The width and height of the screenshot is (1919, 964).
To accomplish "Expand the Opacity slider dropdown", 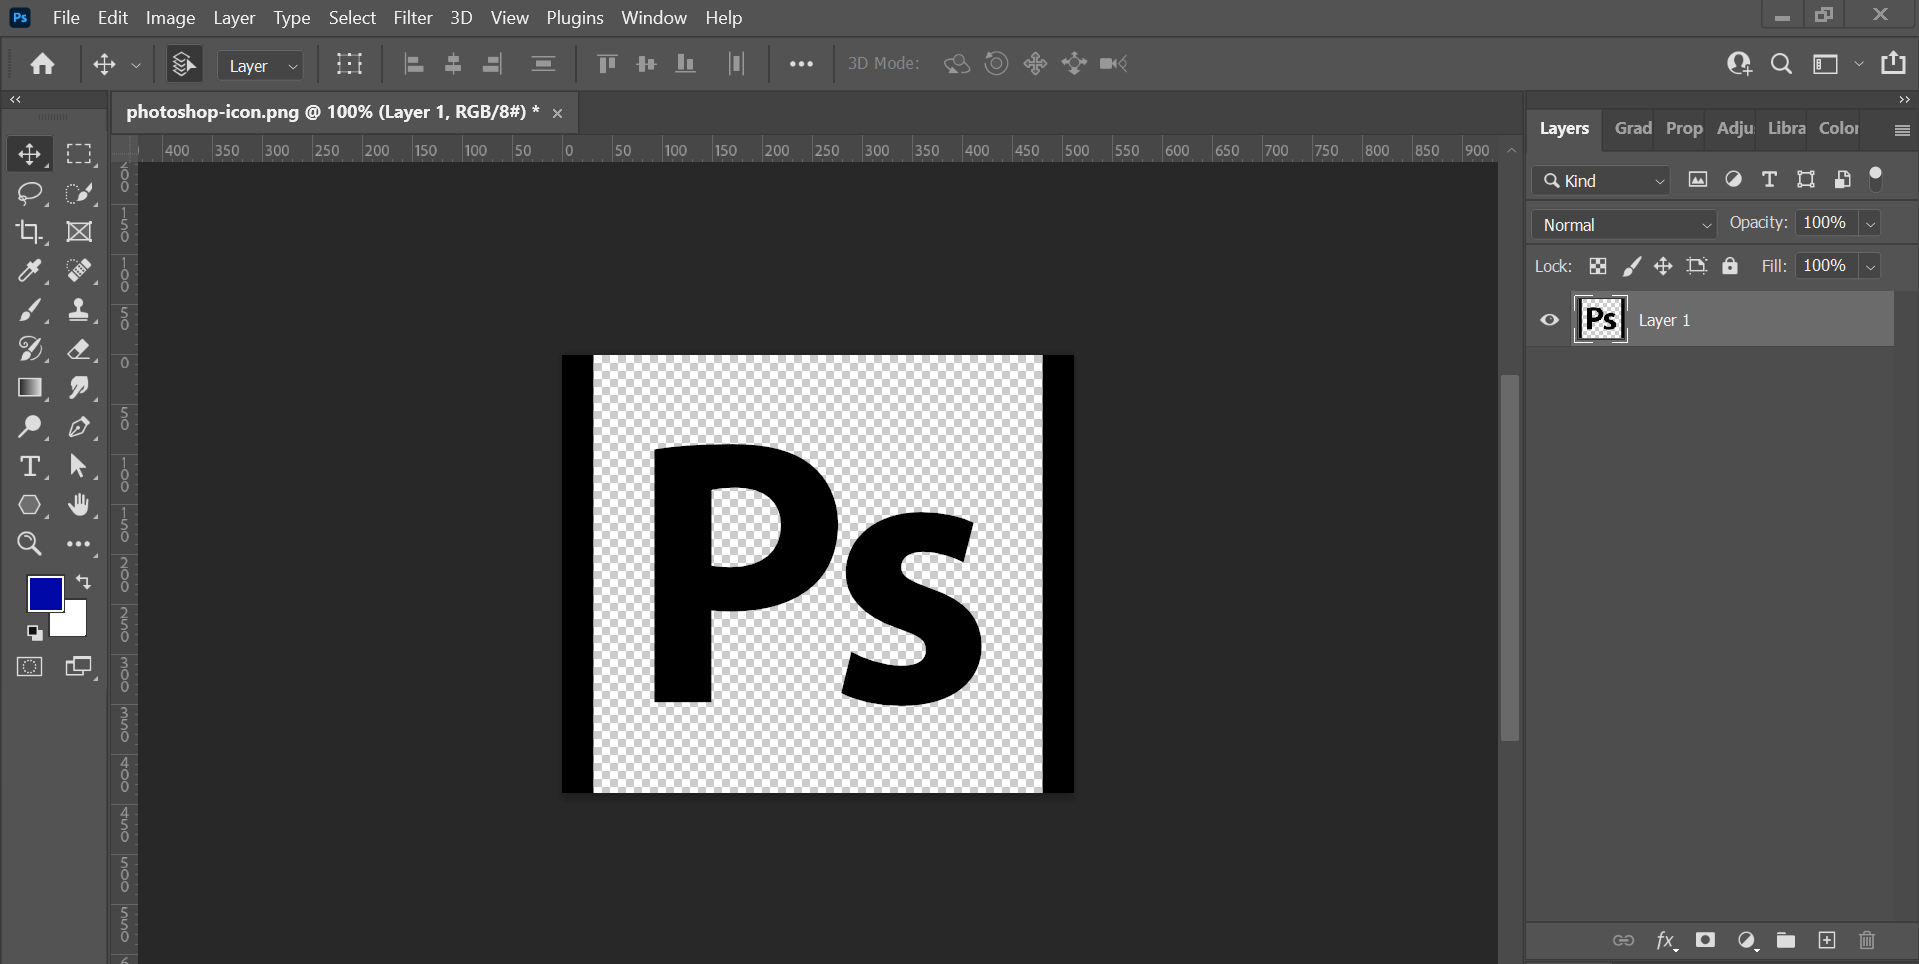I will tap(1870, 224).
